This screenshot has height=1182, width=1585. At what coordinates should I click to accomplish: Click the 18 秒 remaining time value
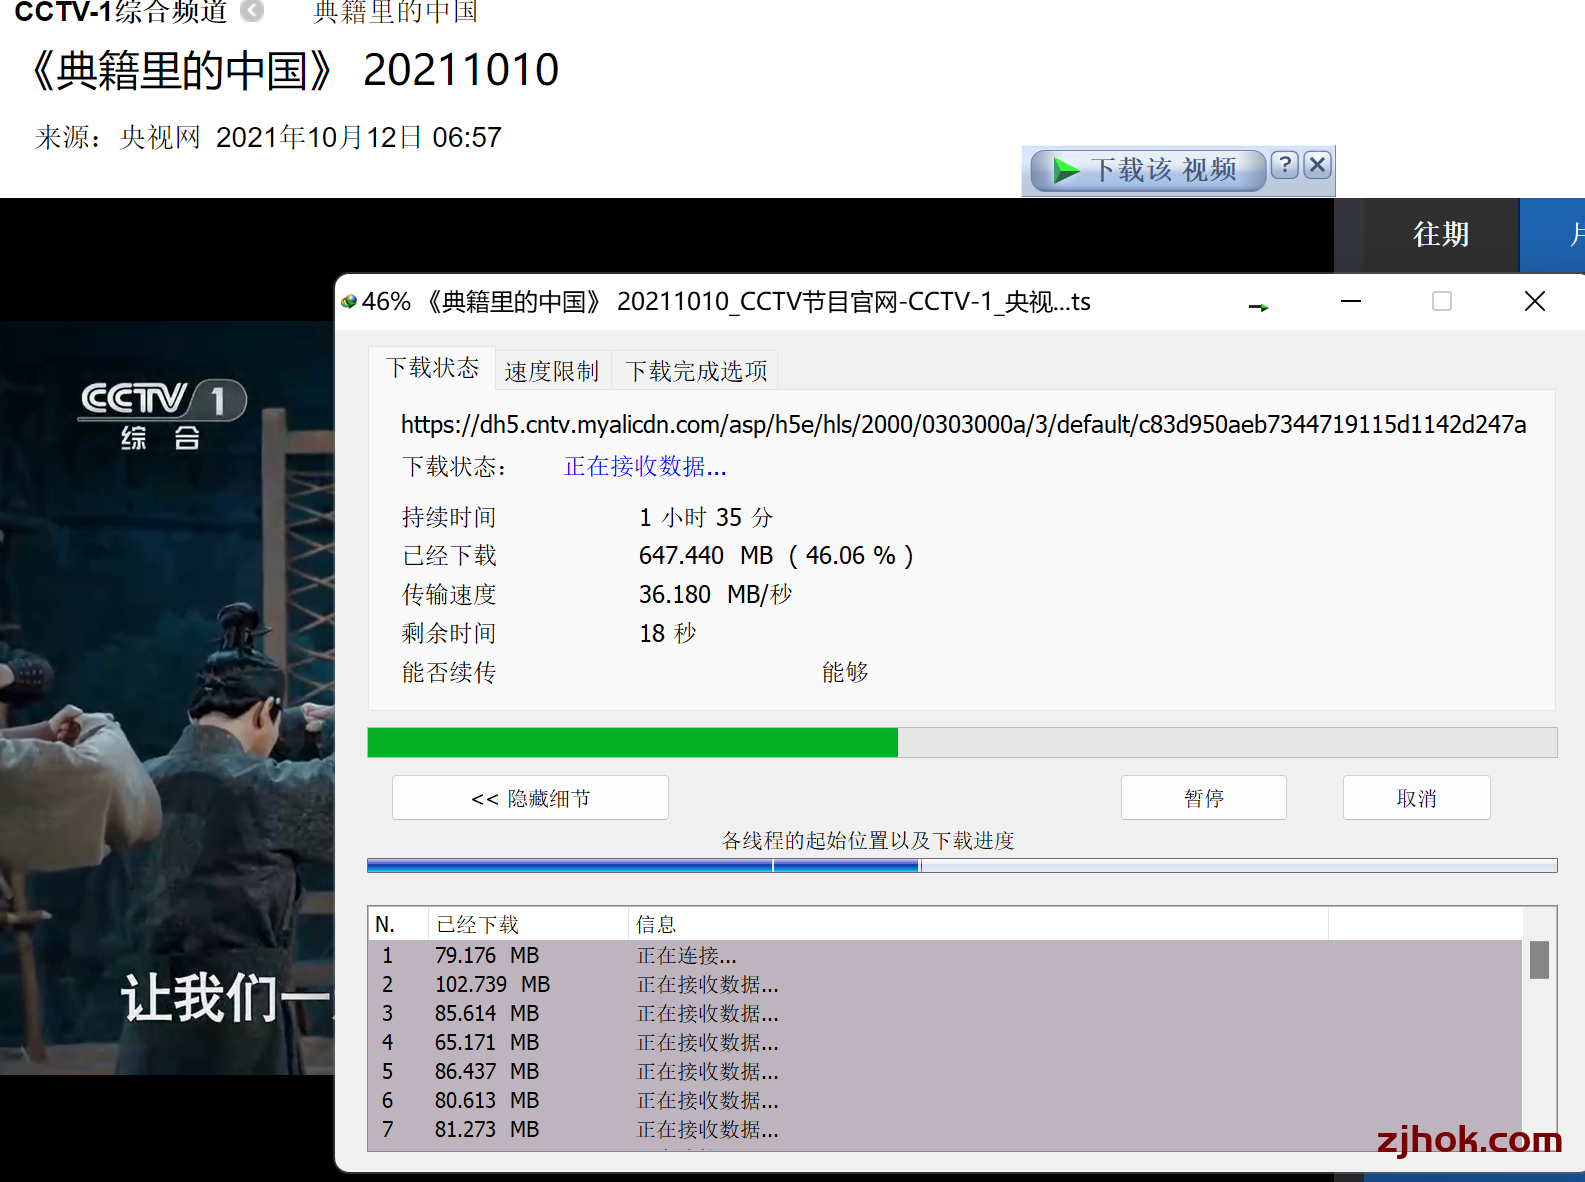pos(668,634)
